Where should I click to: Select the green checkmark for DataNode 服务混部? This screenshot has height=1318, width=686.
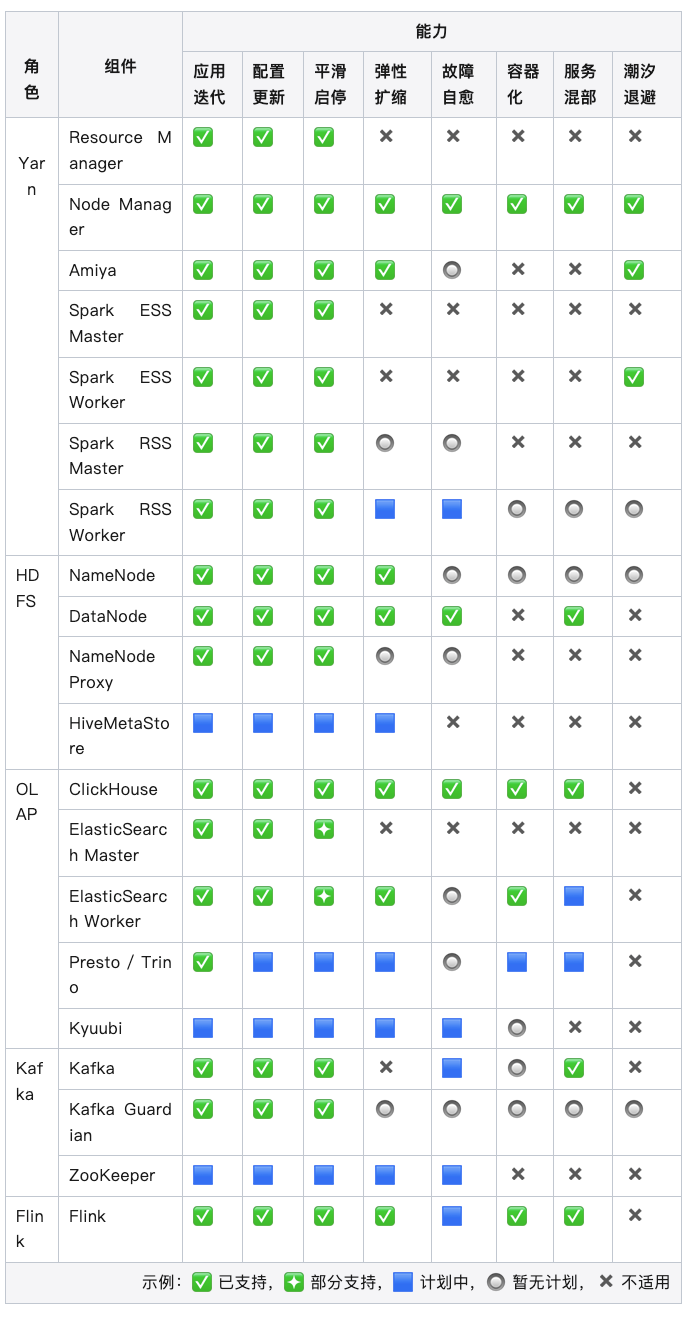tap(574, 616)
